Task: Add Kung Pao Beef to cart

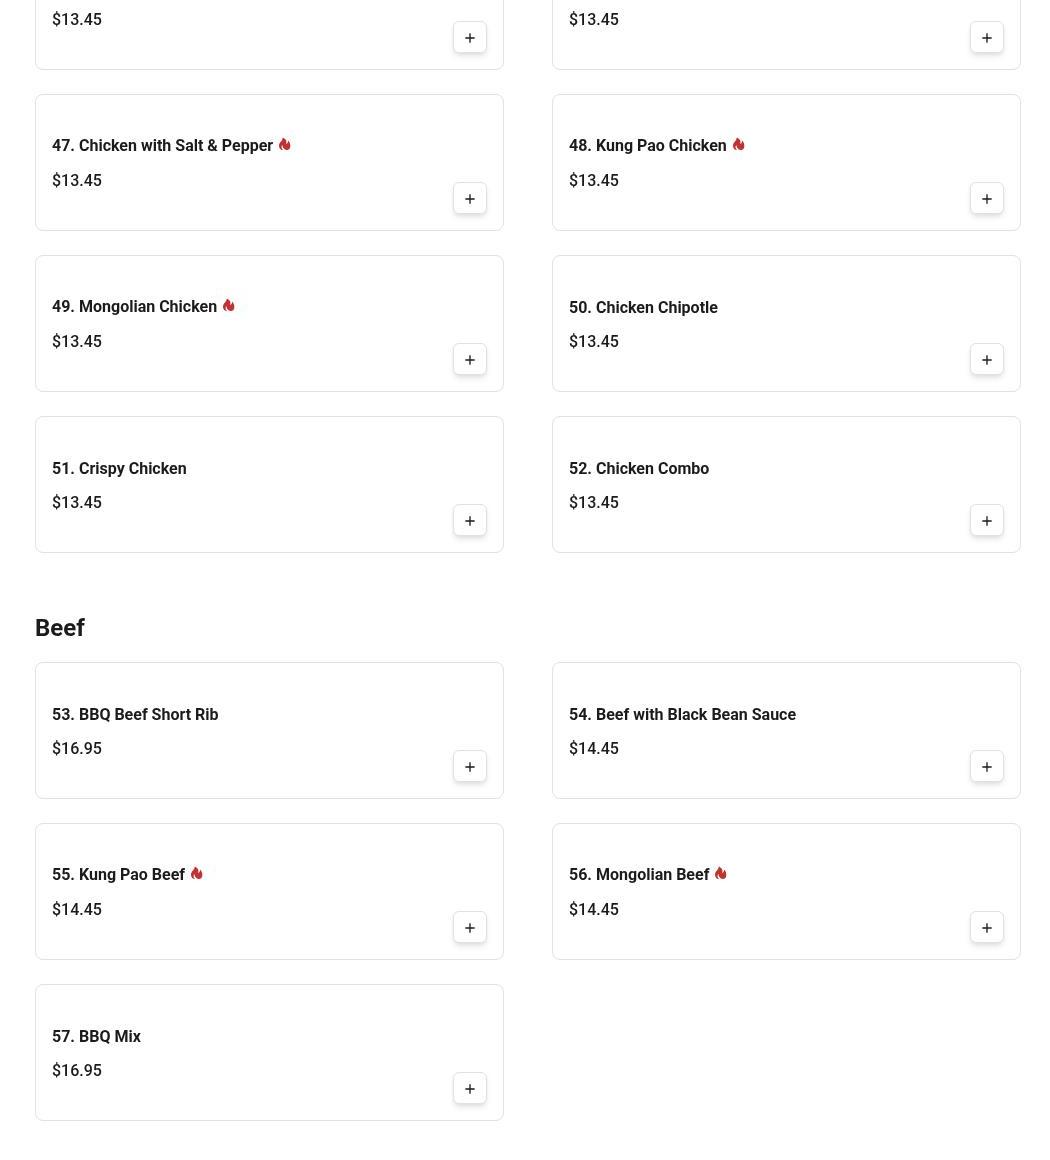Action: [x=470, y=928]
